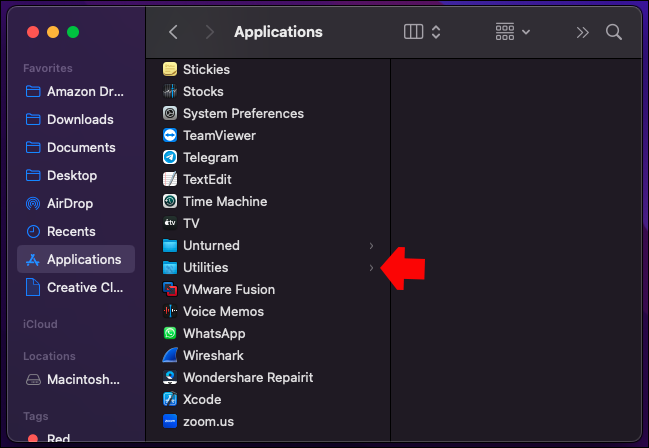649x448 pixels.
Task: Click the zoom.us app icon
Action: tap(170, 422)
